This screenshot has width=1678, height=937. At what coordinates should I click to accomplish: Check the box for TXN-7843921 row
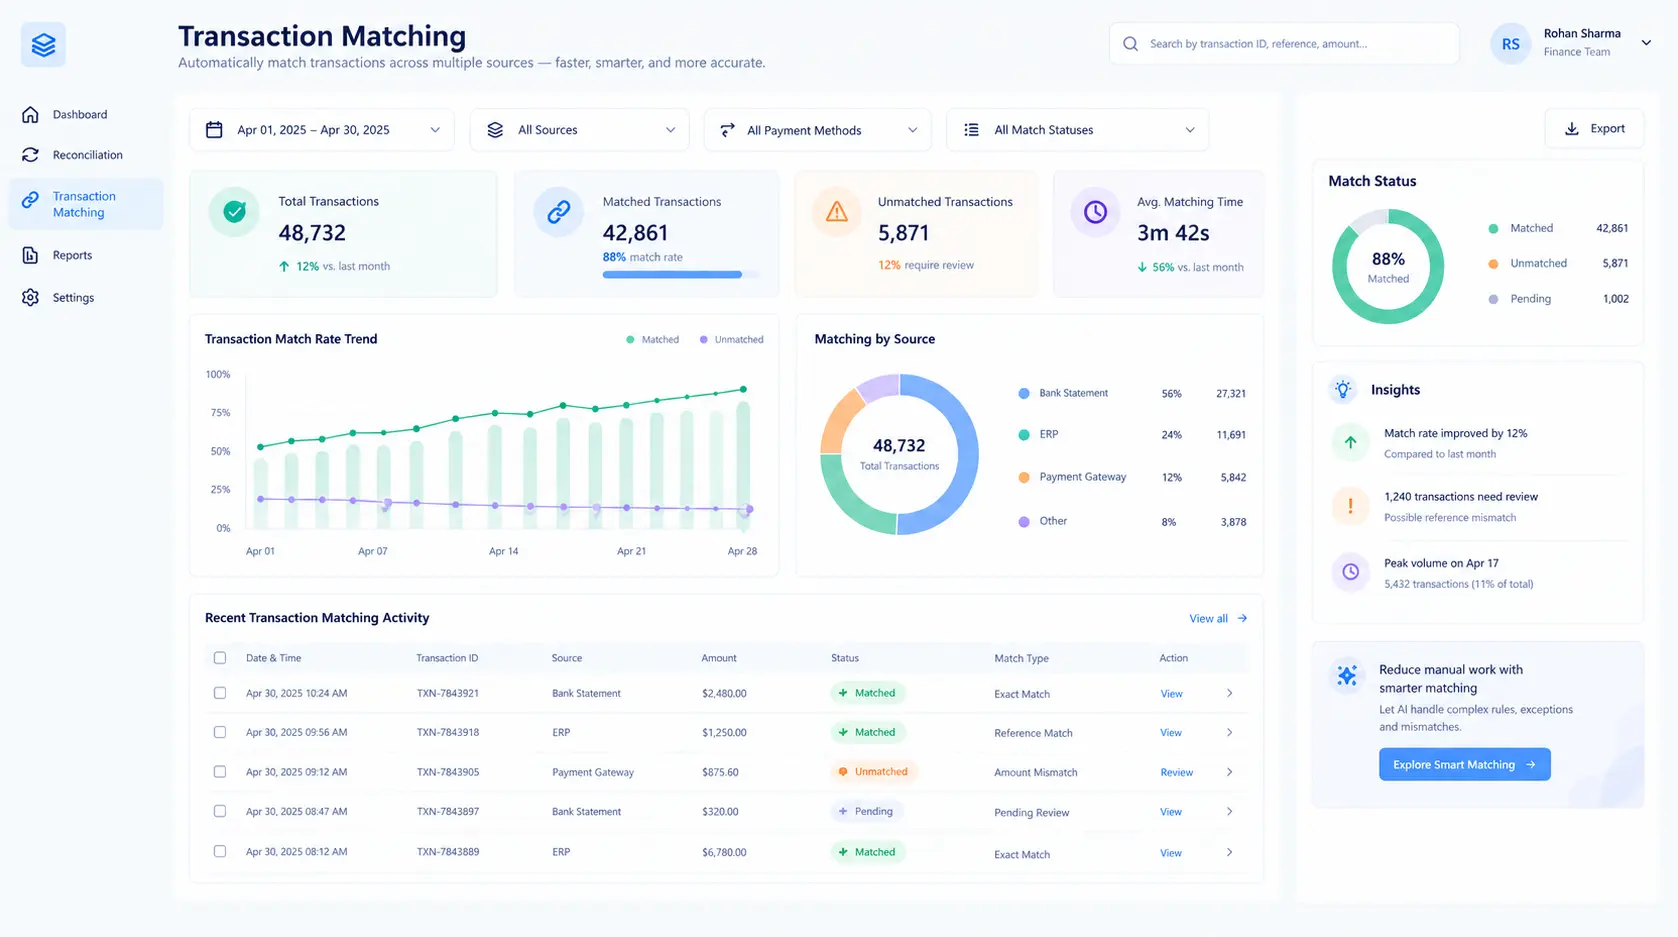tap(220, 693)
